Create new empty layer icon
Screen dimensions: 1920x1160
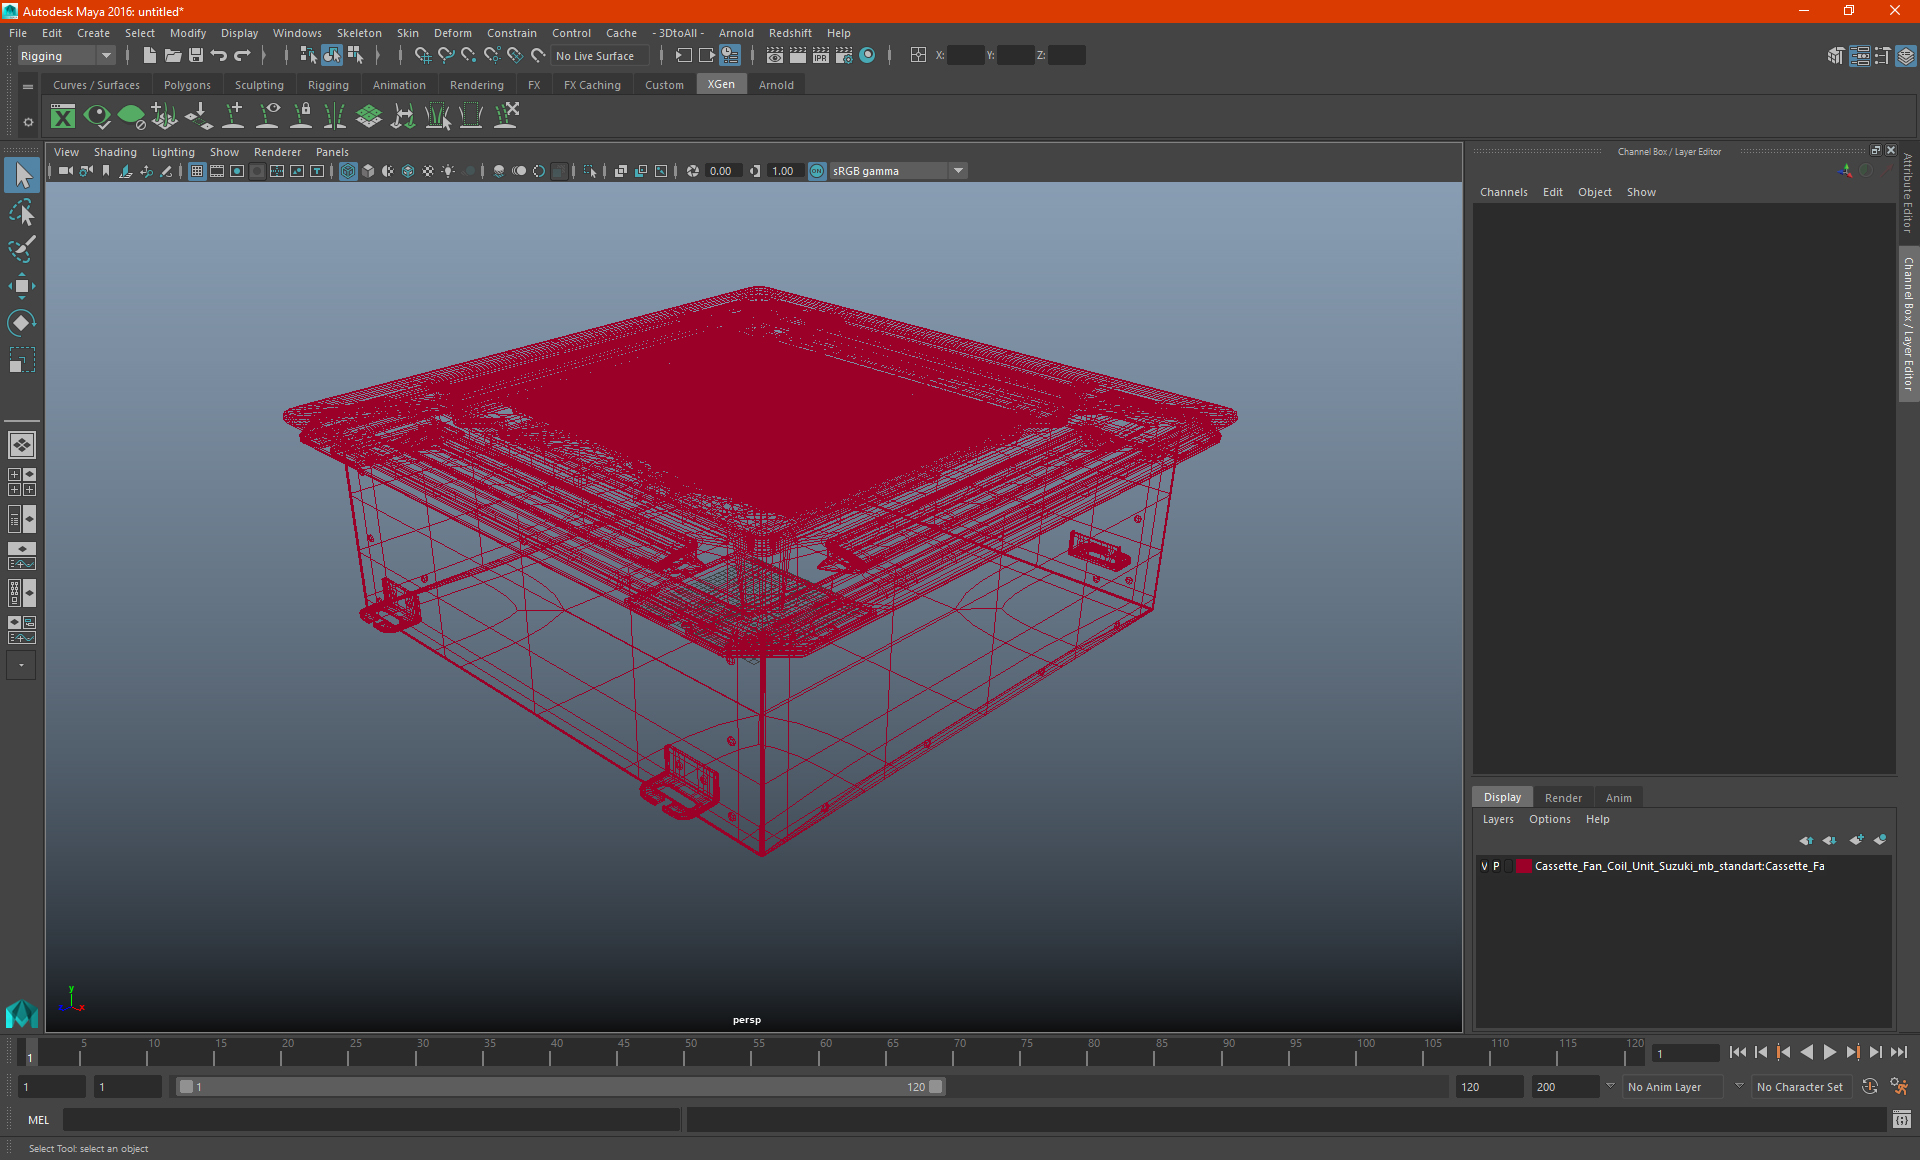[1857, 840]
